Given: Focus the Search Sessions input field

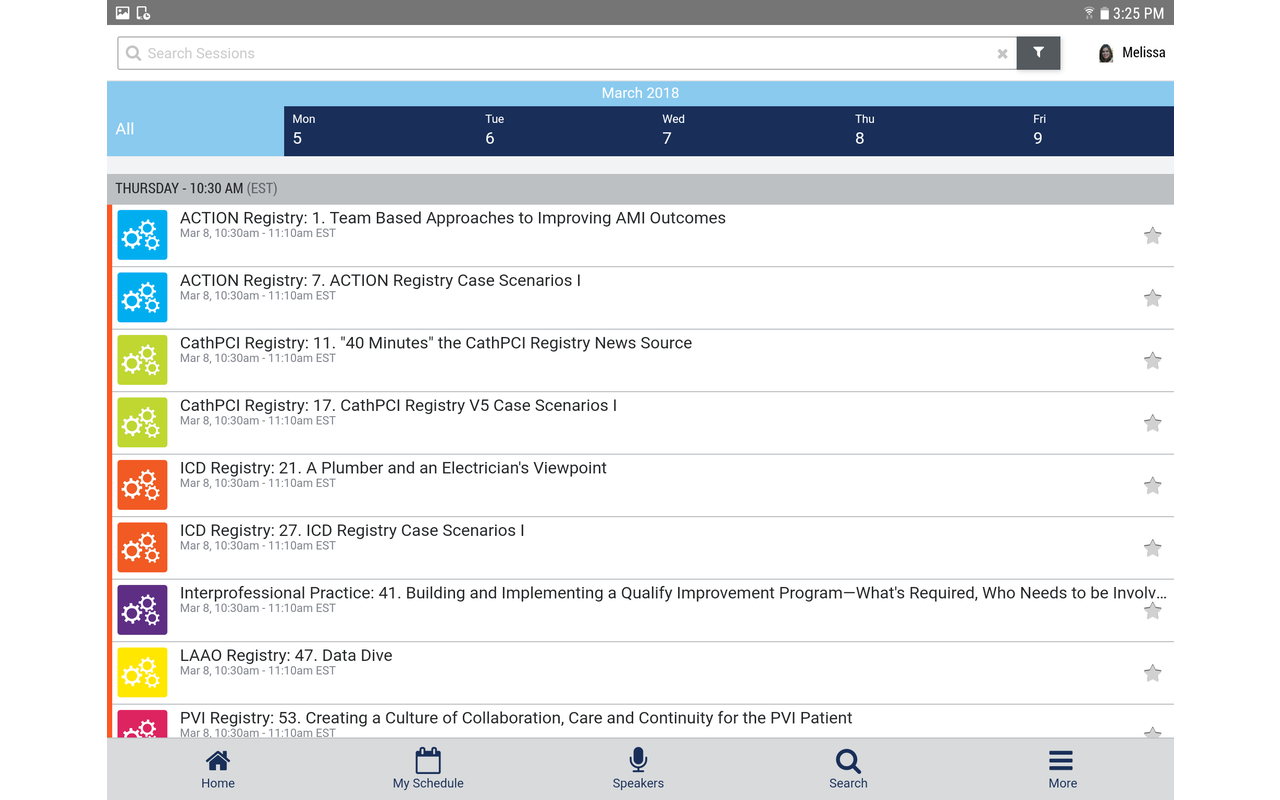Looking at the screenshot, I should pyautogui.click(x=567, y=53).
